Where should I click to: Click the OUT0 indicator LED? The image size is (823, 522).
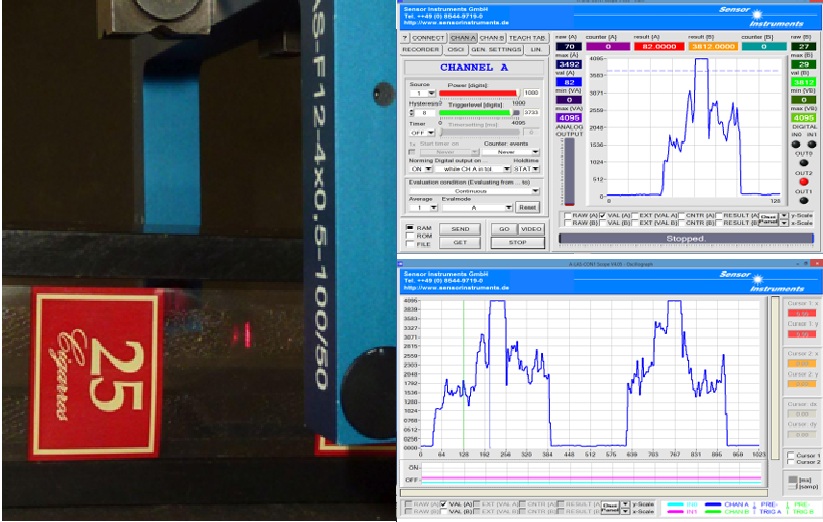804,163
